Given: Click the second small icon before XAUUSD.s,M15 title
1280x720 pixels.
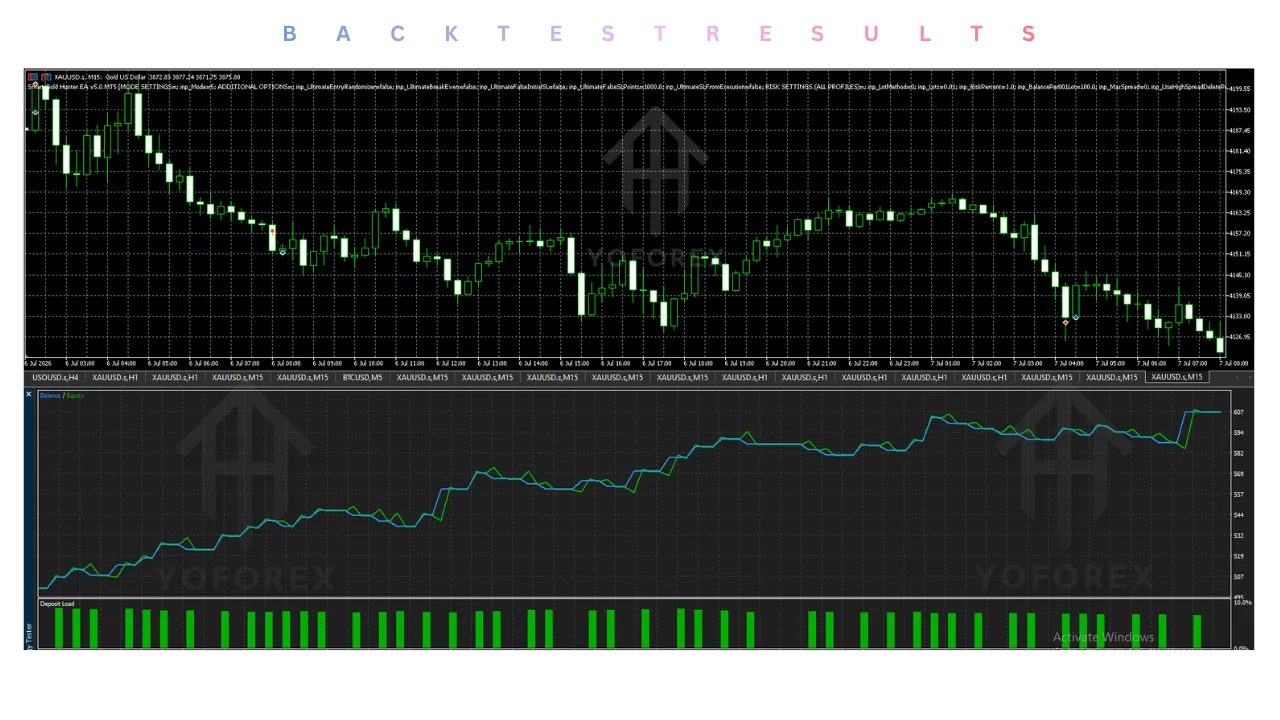Looking at the screenshot, I should 46,77.
